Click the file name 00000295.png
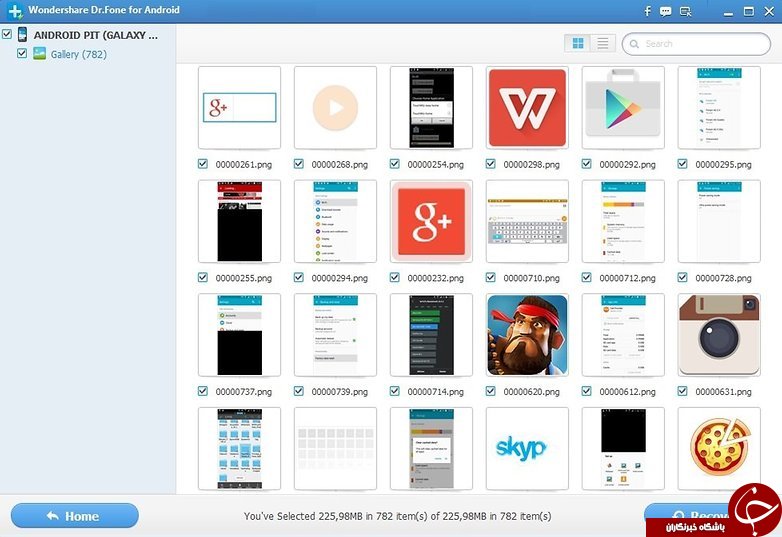 tap(723, 165)
